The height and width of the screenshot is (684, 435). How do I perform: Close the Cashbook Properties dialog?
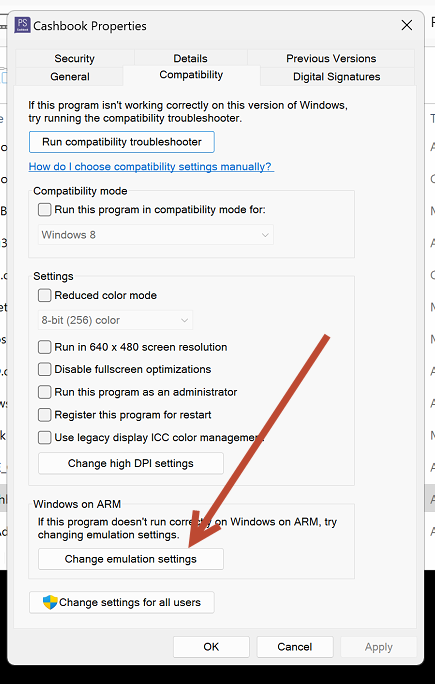coord(407,25)
